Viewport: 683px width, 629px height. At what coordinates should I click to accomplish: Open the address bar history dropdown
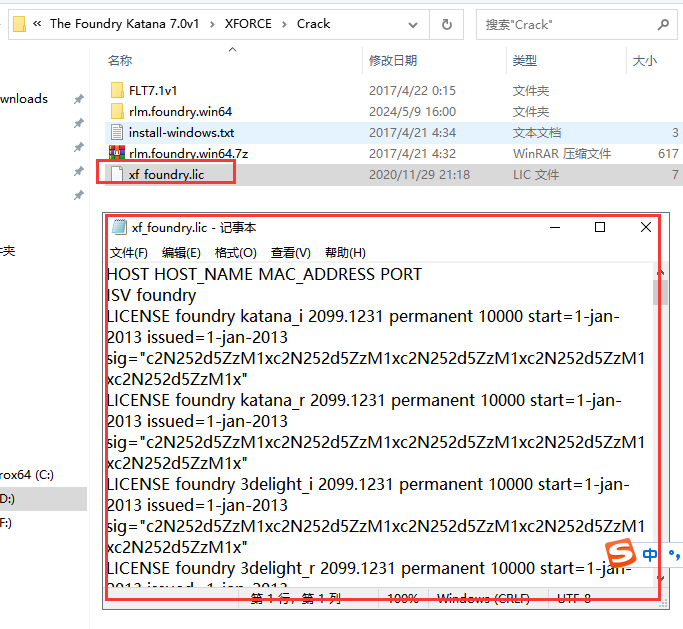tap(413, 25)
